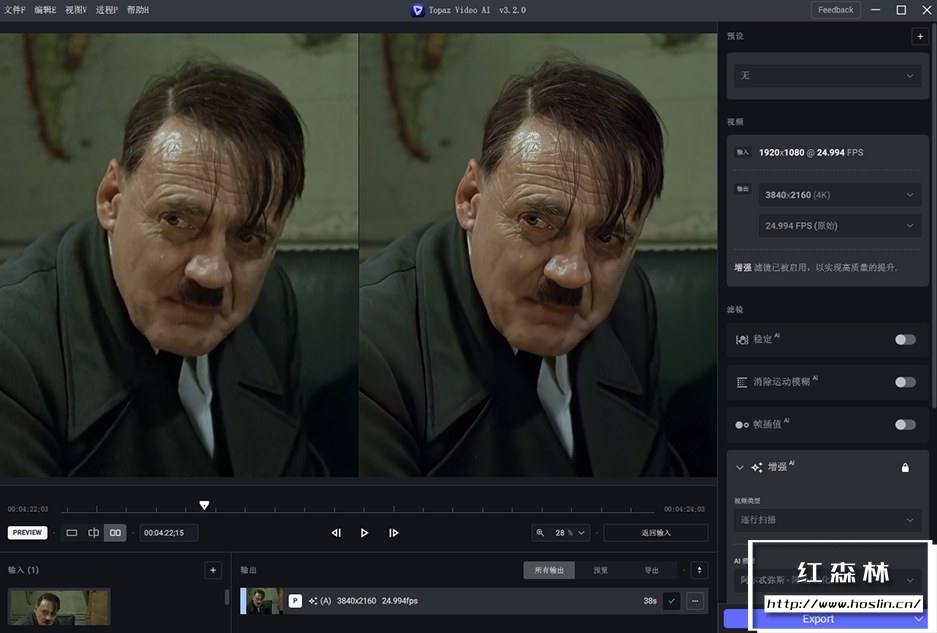Click the enhanced video right preview pane
This screenshot has width=937, height=633.
pyautogui.click(x=538, y=255)
